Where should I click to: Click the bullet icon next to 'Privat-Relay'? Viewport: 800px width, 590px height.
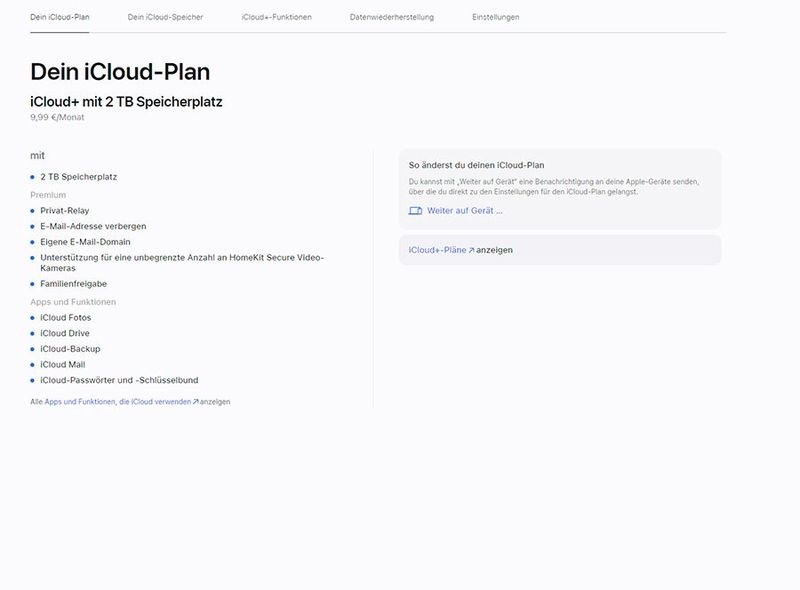32,211
